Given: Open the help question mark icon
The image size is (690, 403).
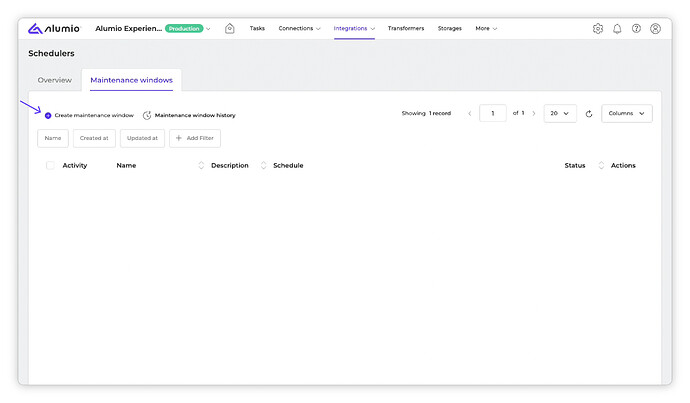Looking at the screenshot, I should [636, 29].
